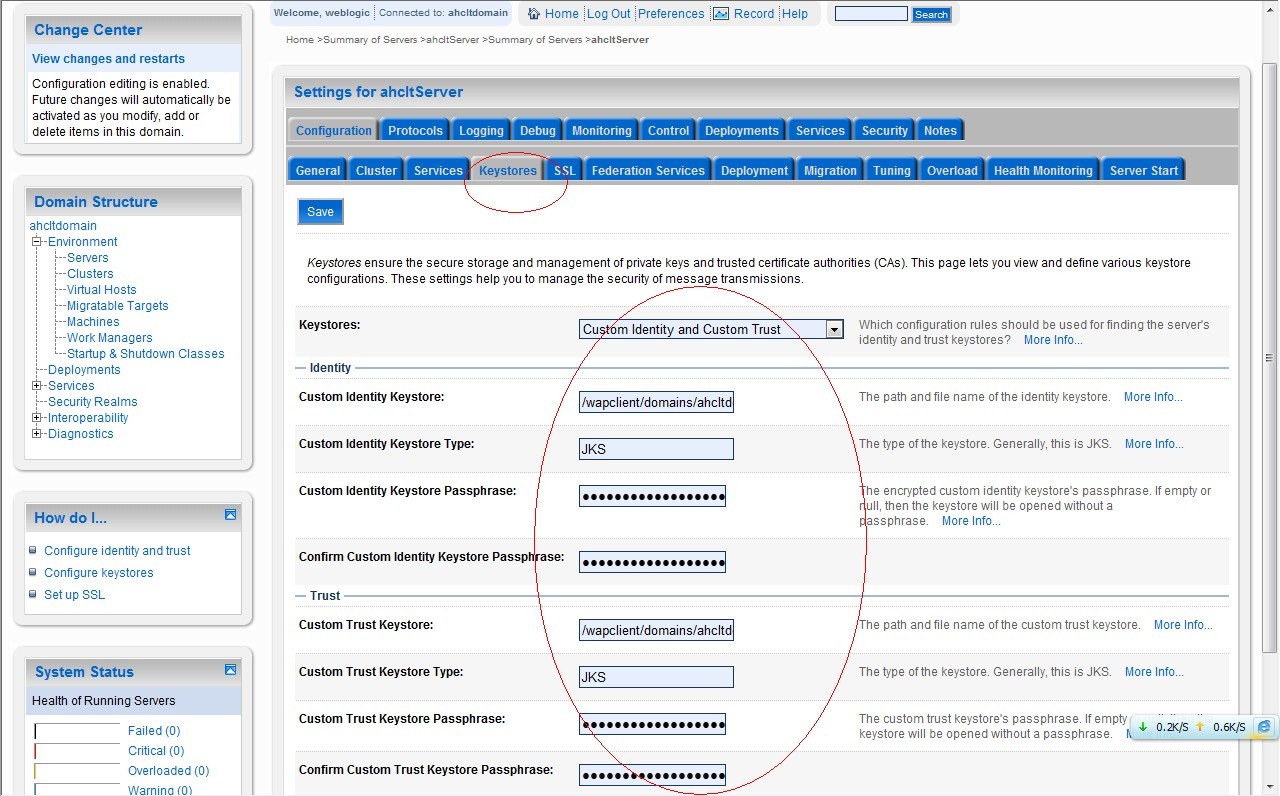Expand the Diagnostics tree node
1280x796 pixels.
click(37, 434)
